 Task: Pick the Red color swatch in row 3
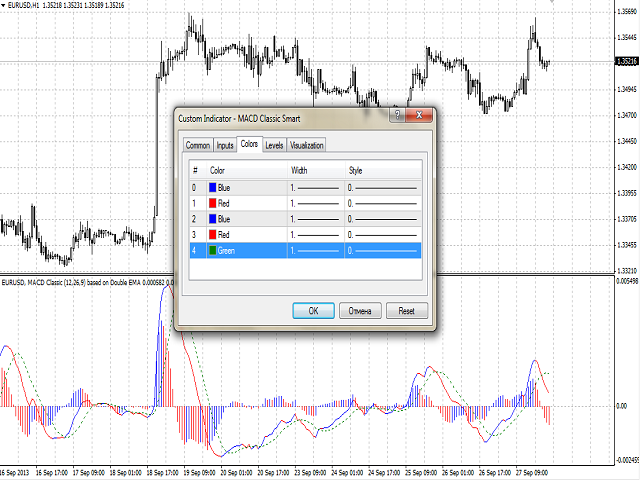(213, 235)
